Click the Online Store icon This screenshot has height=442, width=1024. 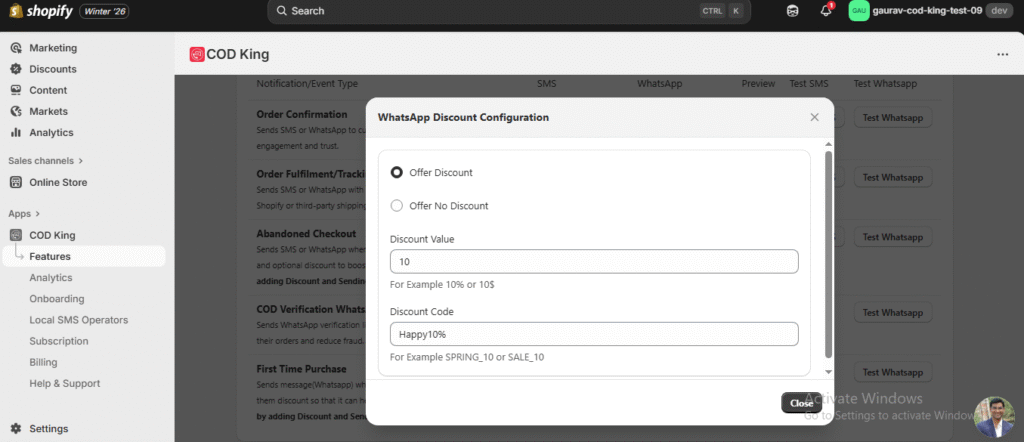pos(16,182)
